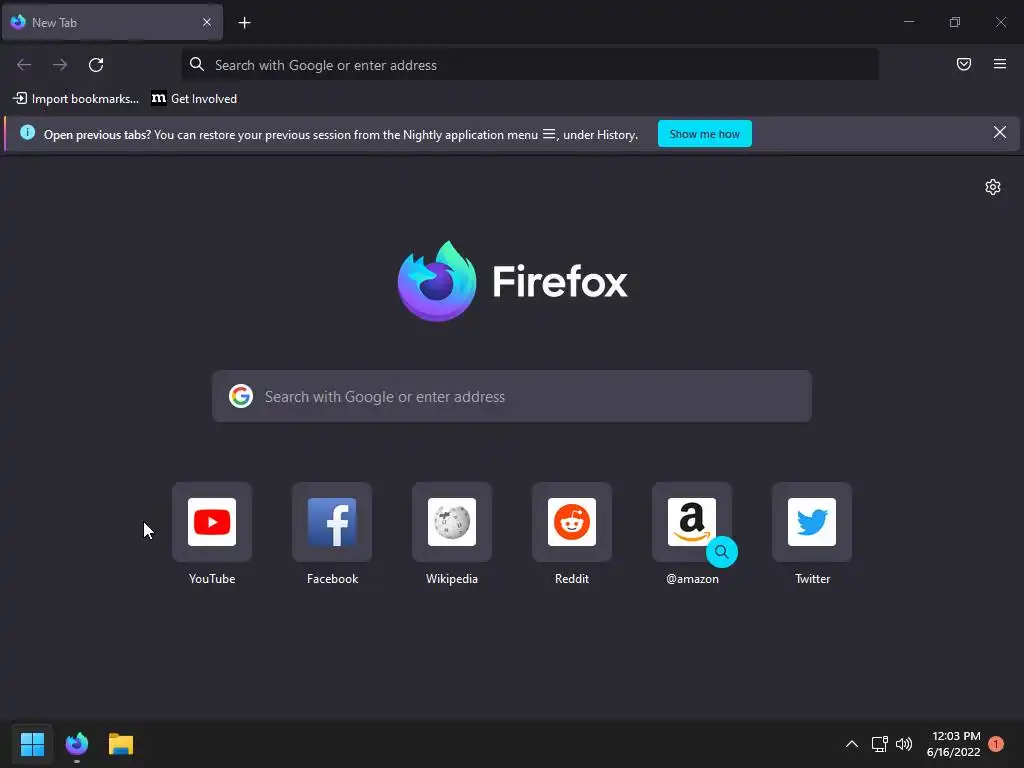
Task: Go forward one page
Action: click(x=60, y=65)
